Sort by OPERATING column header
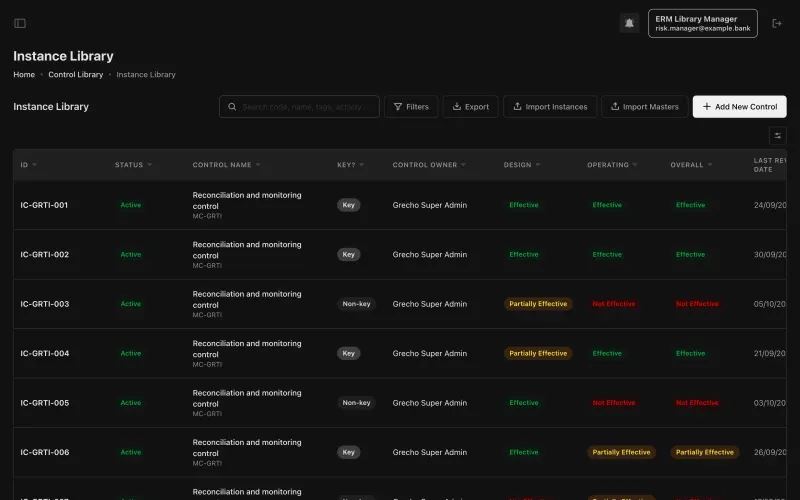800x500 pixels. pyautogui.click(x=612, y=165)
